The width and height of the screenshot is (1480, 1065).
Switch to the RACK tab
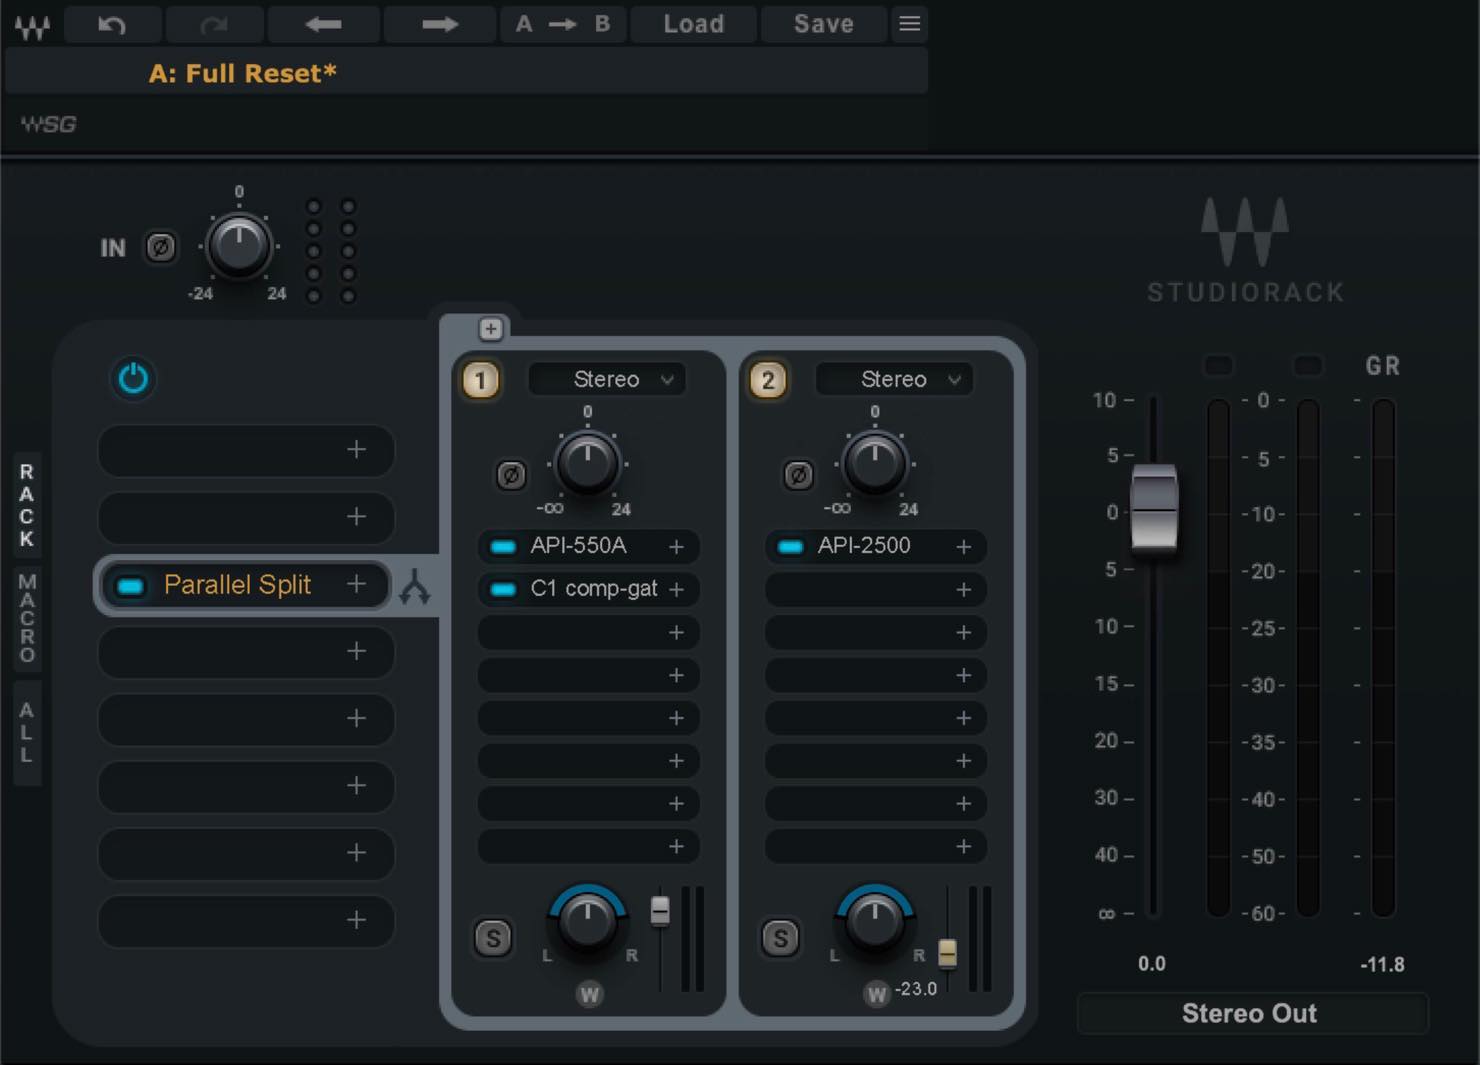27,505
